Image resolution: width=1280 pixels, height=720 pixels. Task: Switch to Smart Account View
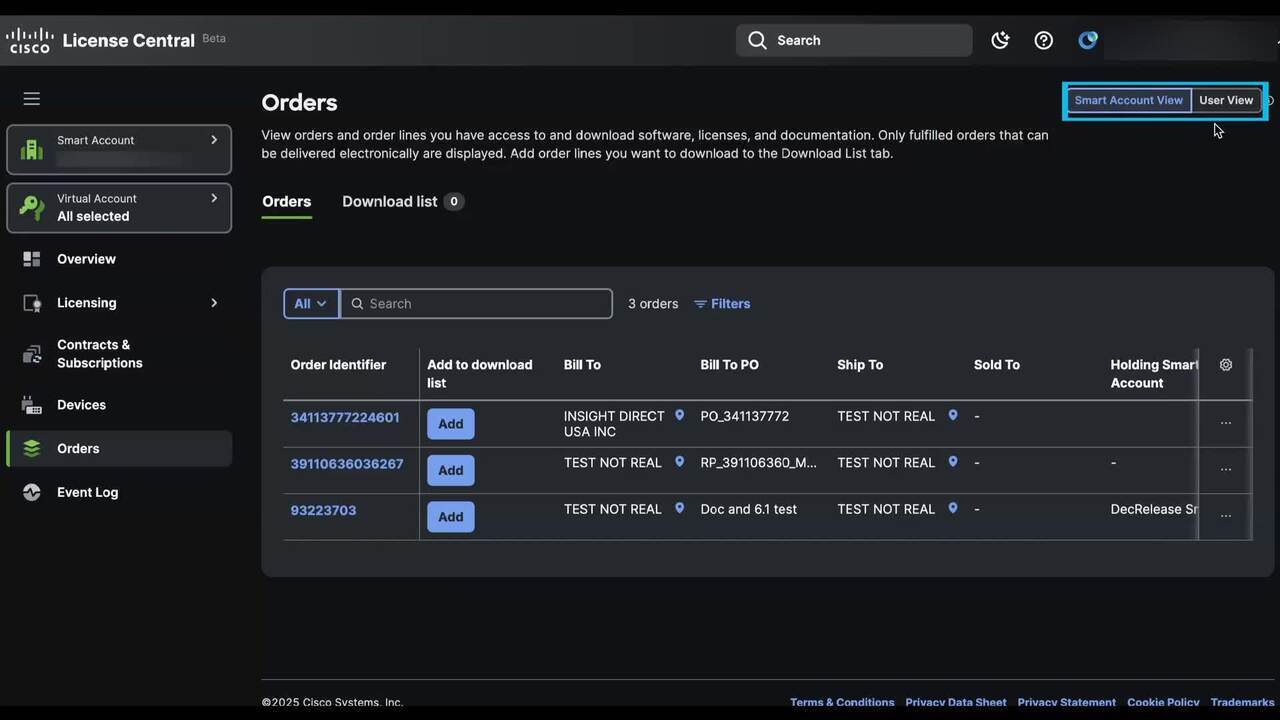pyautogui.click(x=1128, y=100)
